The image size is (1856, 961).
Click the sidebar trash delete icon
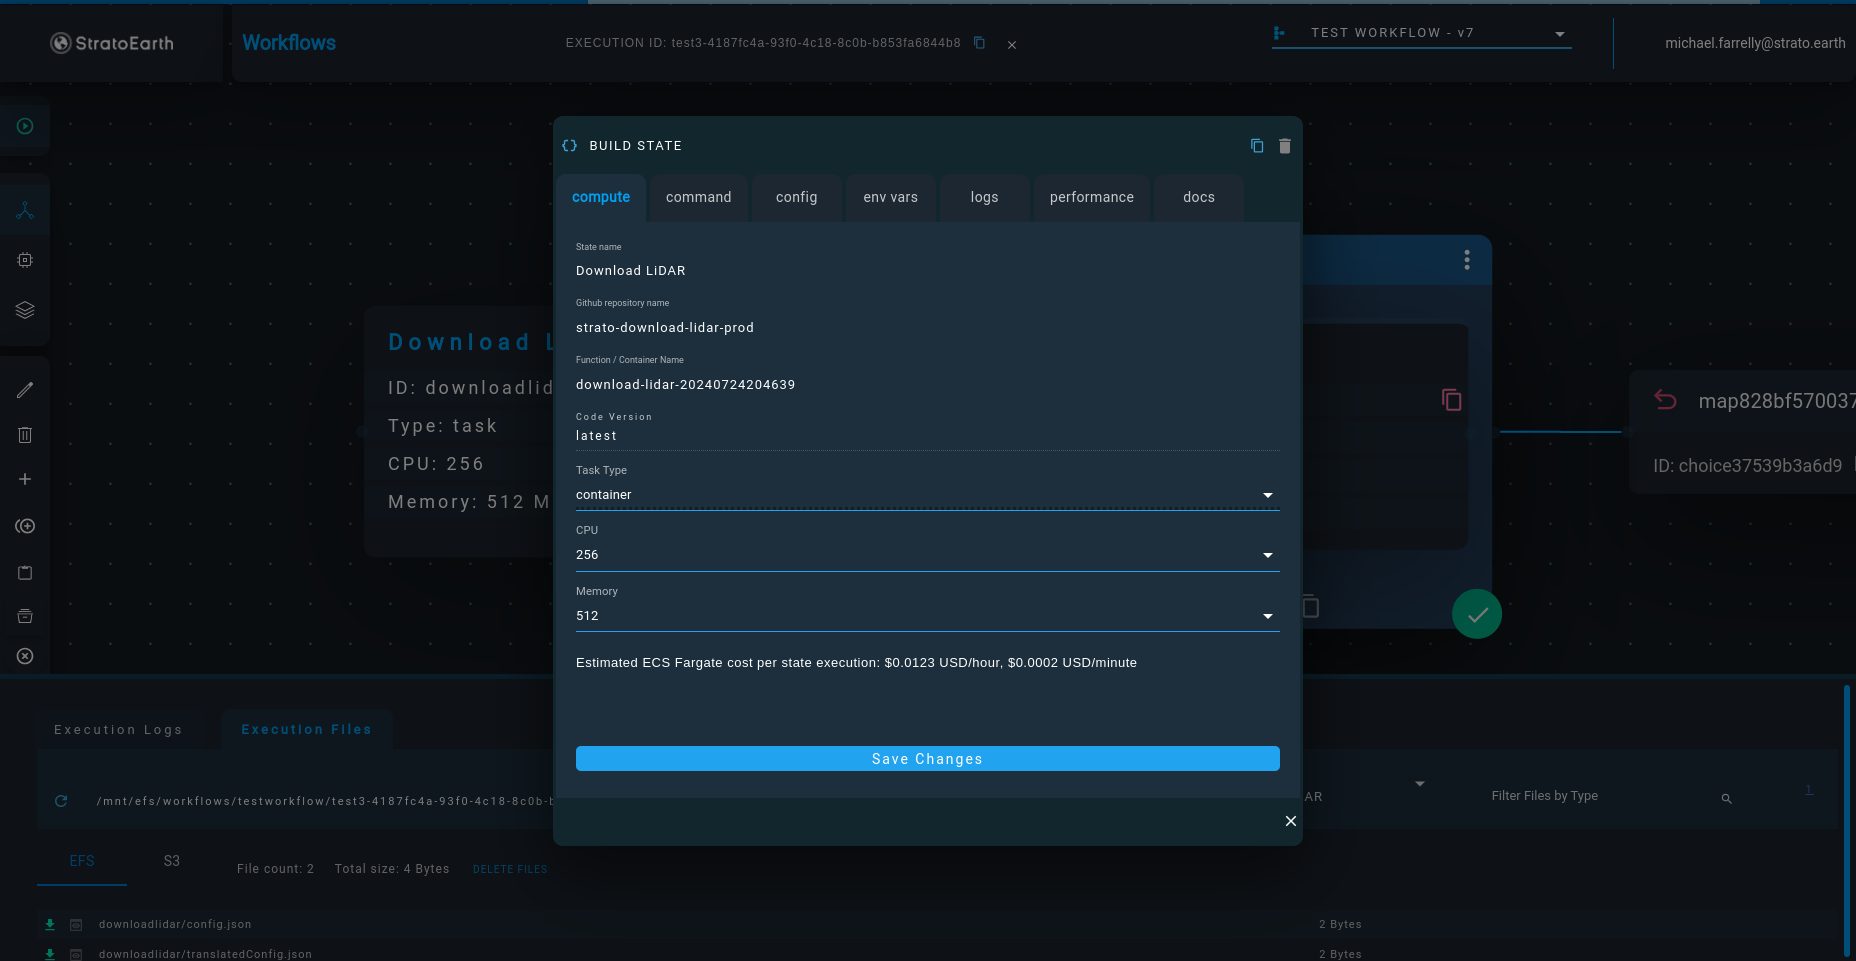(x=25, y=435)
